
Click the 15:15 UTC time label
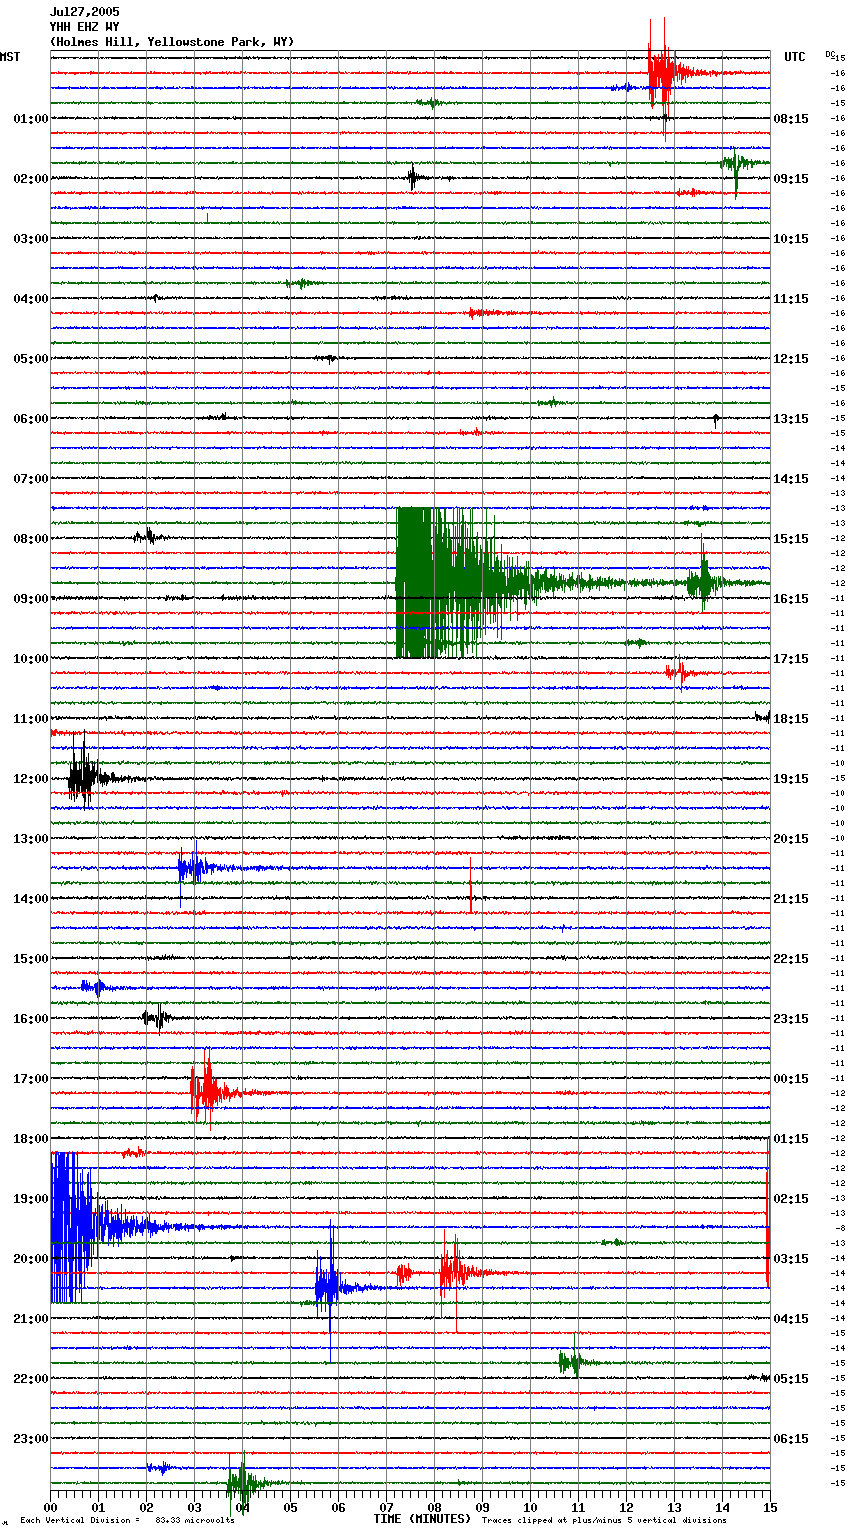[791, 539]
